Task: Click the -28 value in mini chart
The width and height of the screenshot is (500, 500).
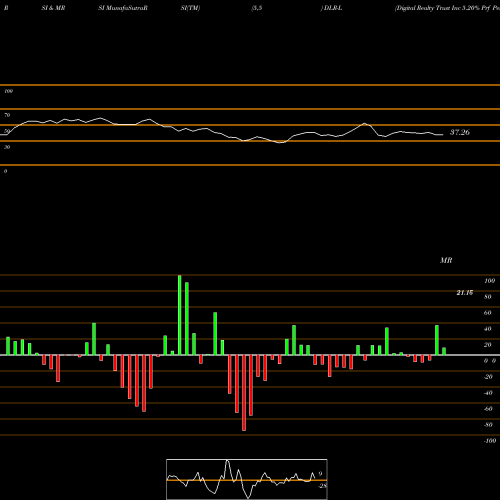Action: pyautogui.click(x=323, y=486)
